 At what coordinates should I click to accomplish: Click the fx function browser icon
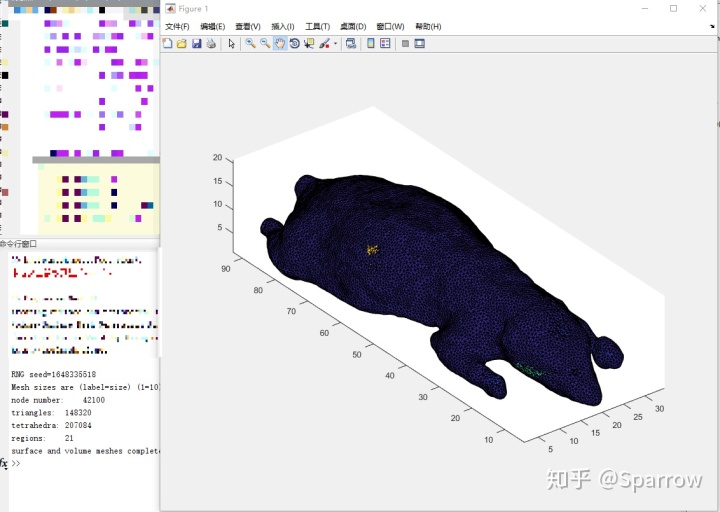click(x=4, y=463)
